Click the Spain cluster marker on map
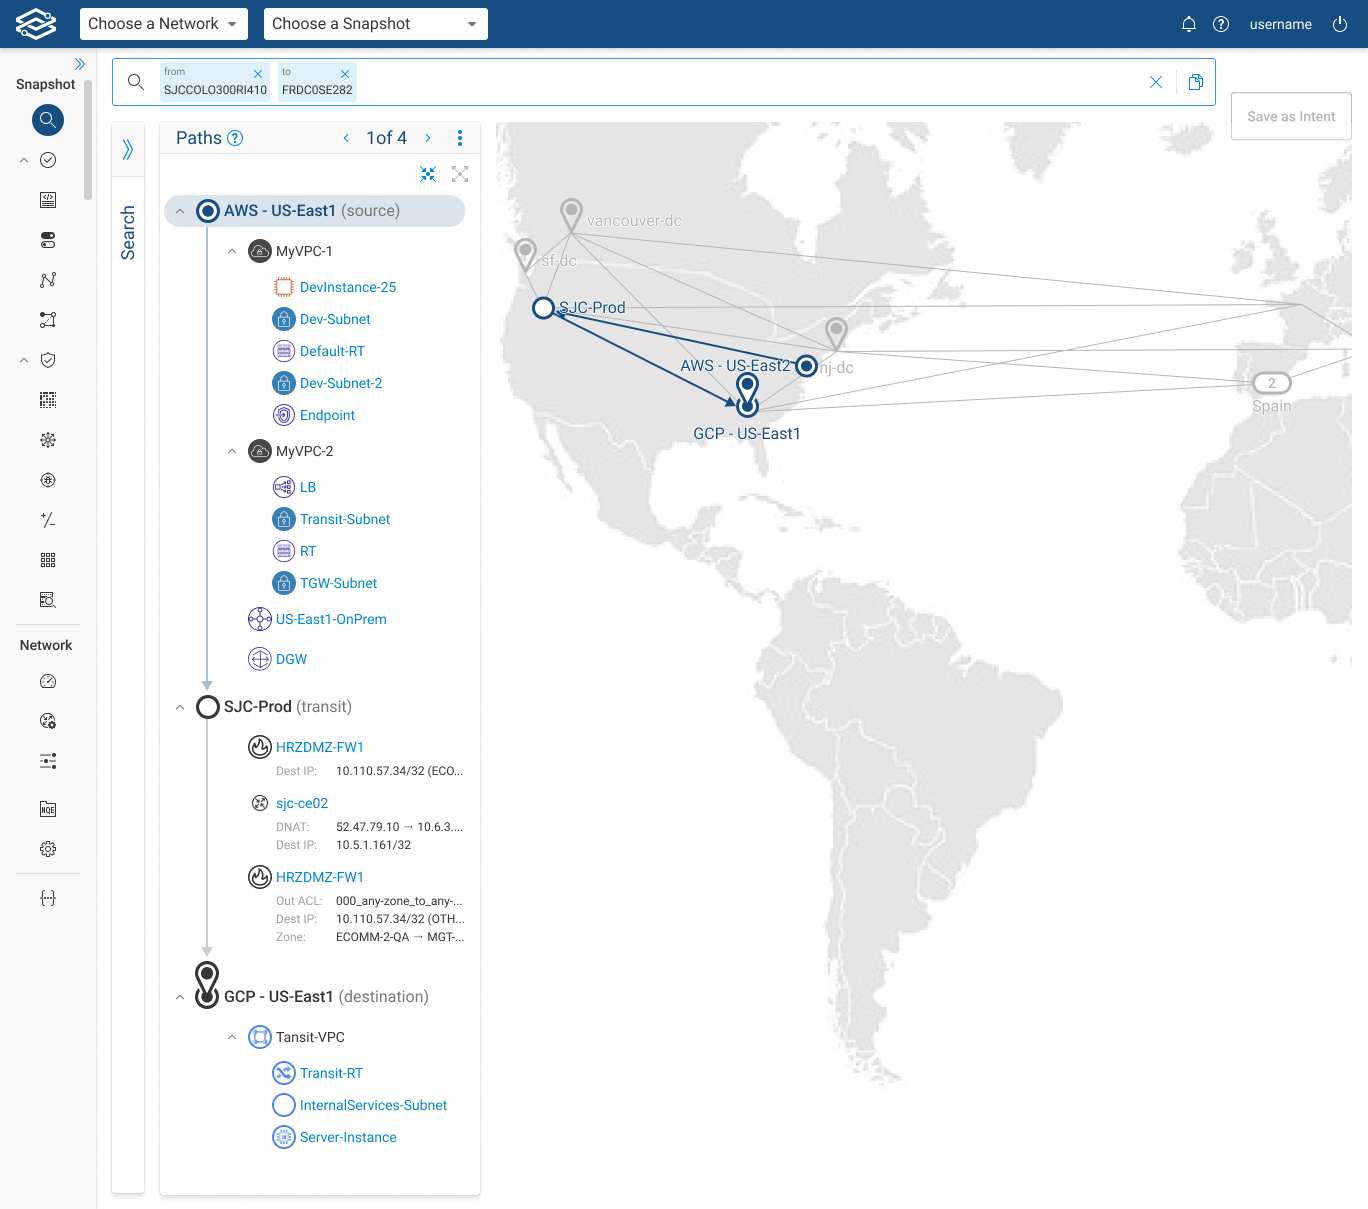This screenshot has height=1209, width=1368. [x=1271, y=383]
